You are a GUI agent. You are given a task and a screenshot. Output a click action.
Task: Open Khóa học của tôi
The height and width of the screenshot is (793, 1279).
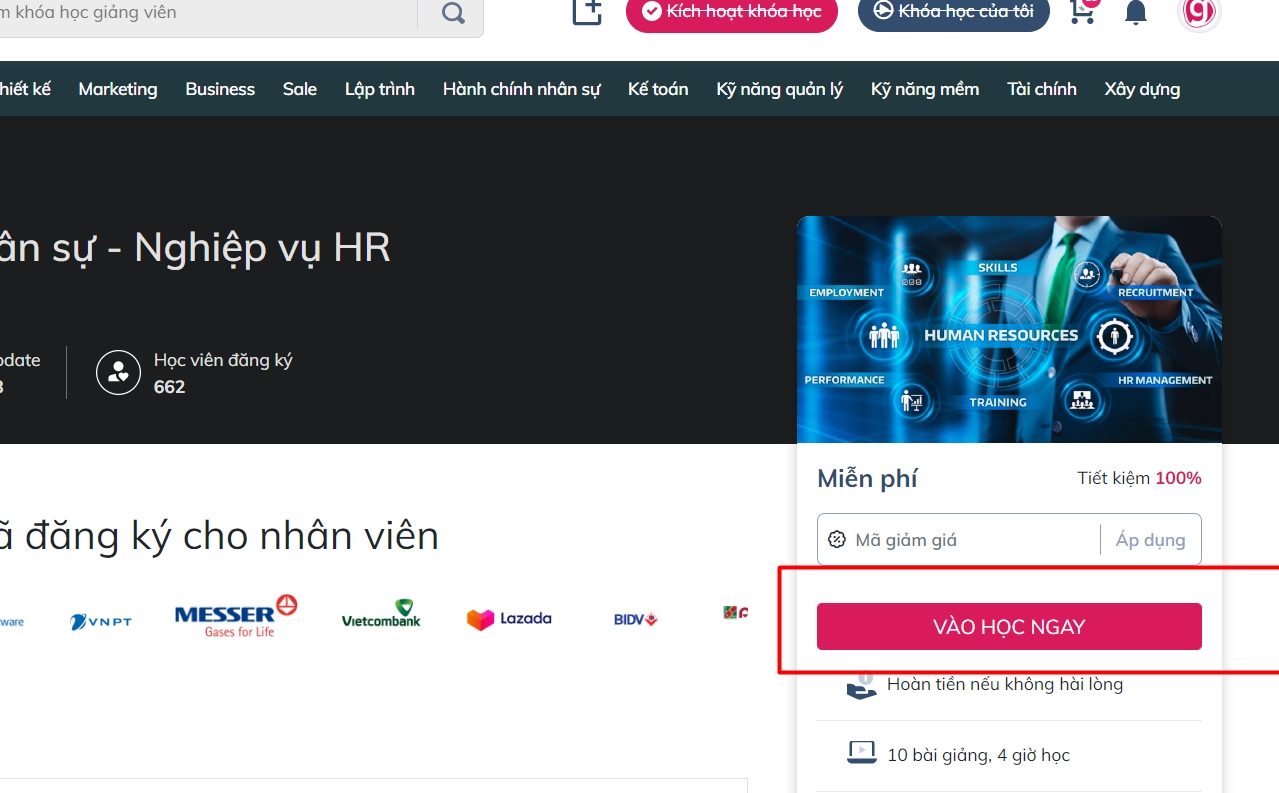click(954, 11)
